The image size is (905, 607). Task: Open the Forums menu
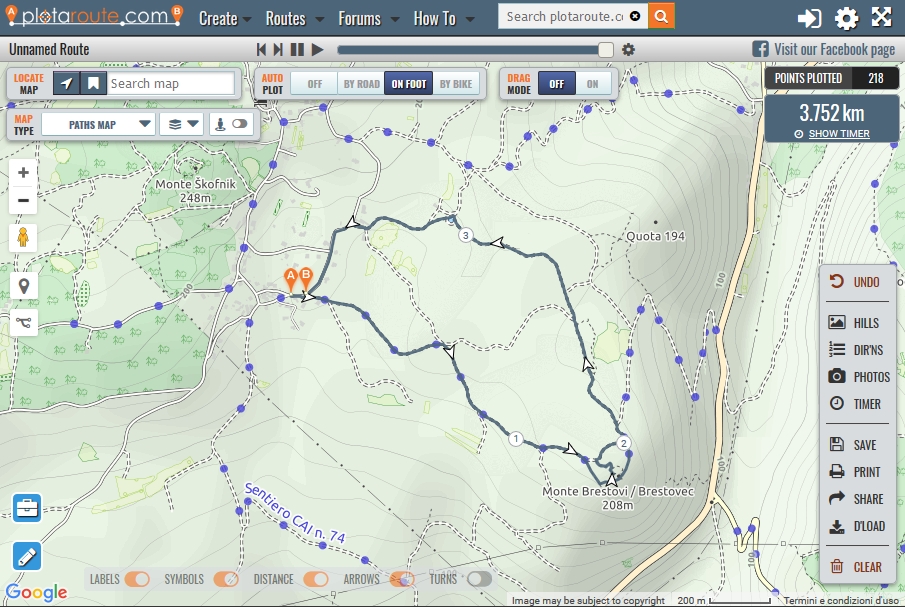[361, 18]
